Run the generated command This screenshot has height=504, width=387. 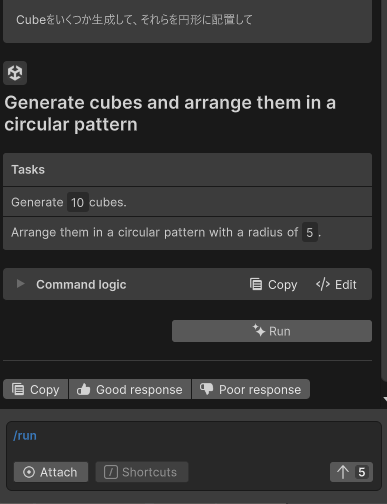coord(272,331)
